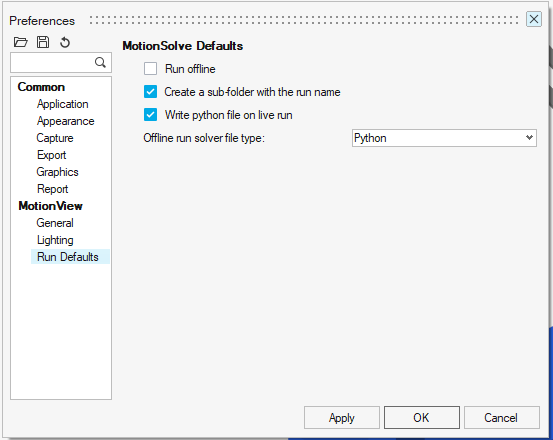Select Report preferences
Screen dimensions: 553x440
[53, 189]
